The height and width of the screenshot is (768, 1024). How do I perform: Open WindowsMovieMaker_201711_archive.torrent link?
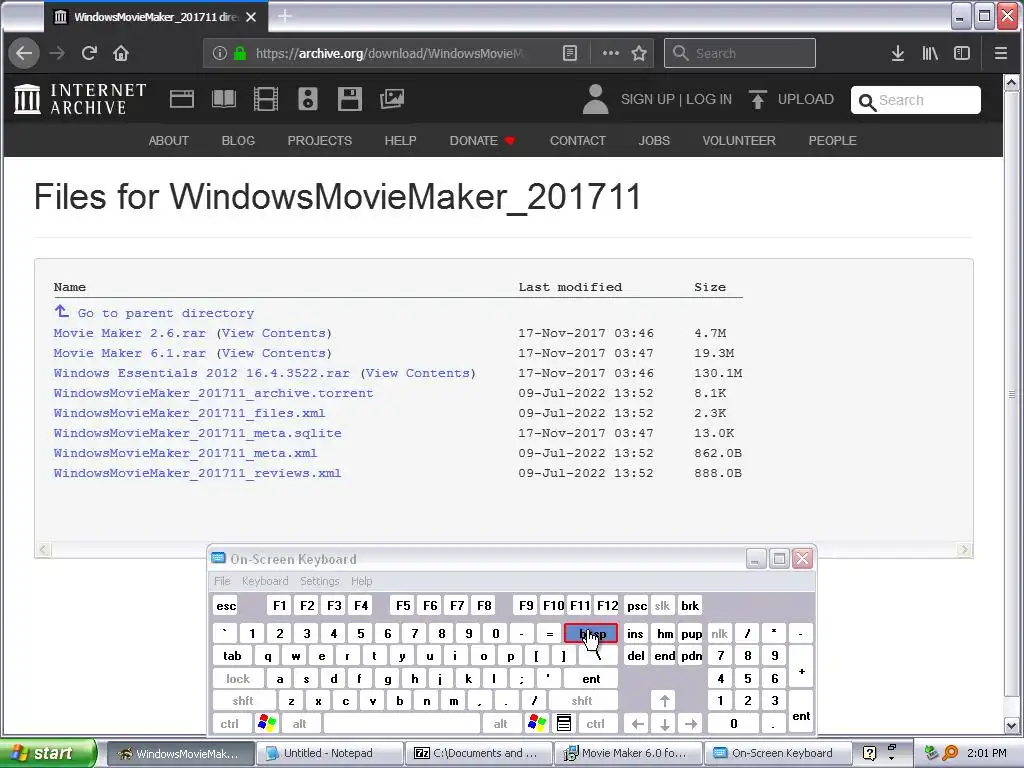pyautogui.click(x=213, y=392)
